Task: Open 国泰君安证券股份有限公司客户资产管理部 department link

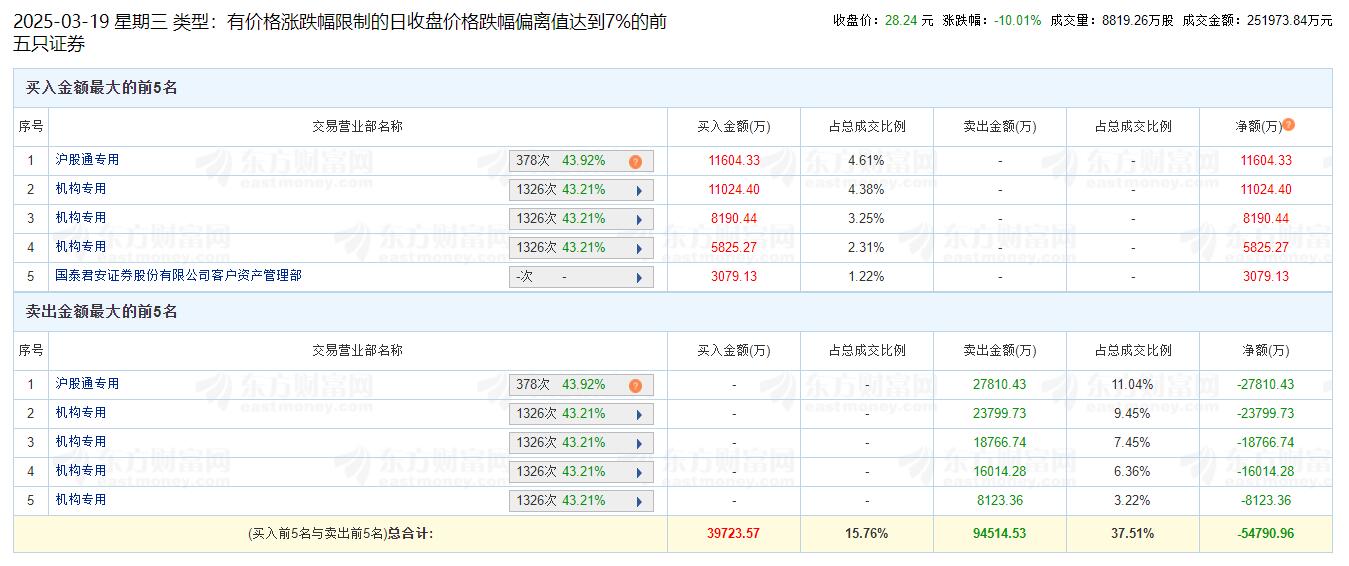Action: [x=178, y=275]
